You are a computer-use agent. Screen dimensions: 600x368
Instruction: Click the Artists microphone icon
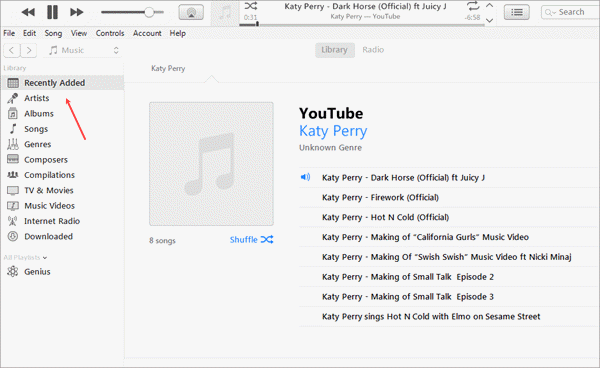pyautogui.click(x=13, y=98)
